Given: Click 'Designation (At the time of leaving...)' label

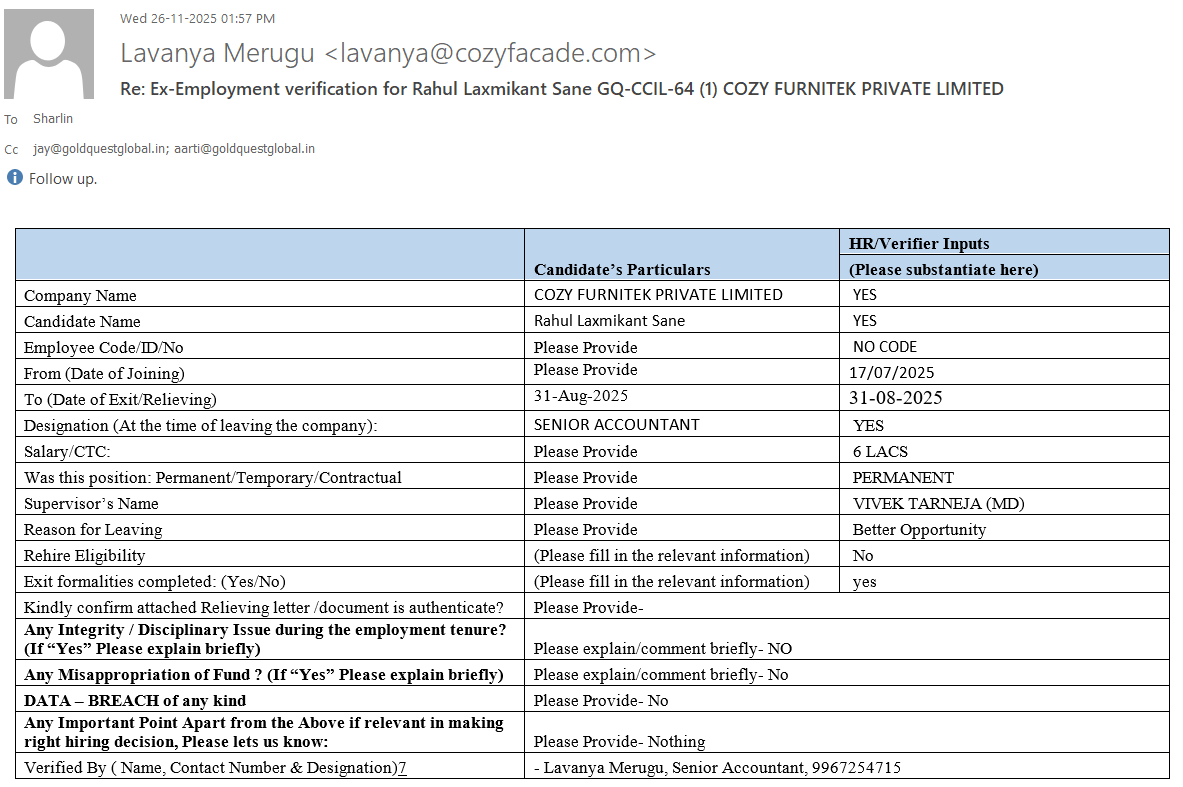Looking at the screenshot, I should point(200,426).
